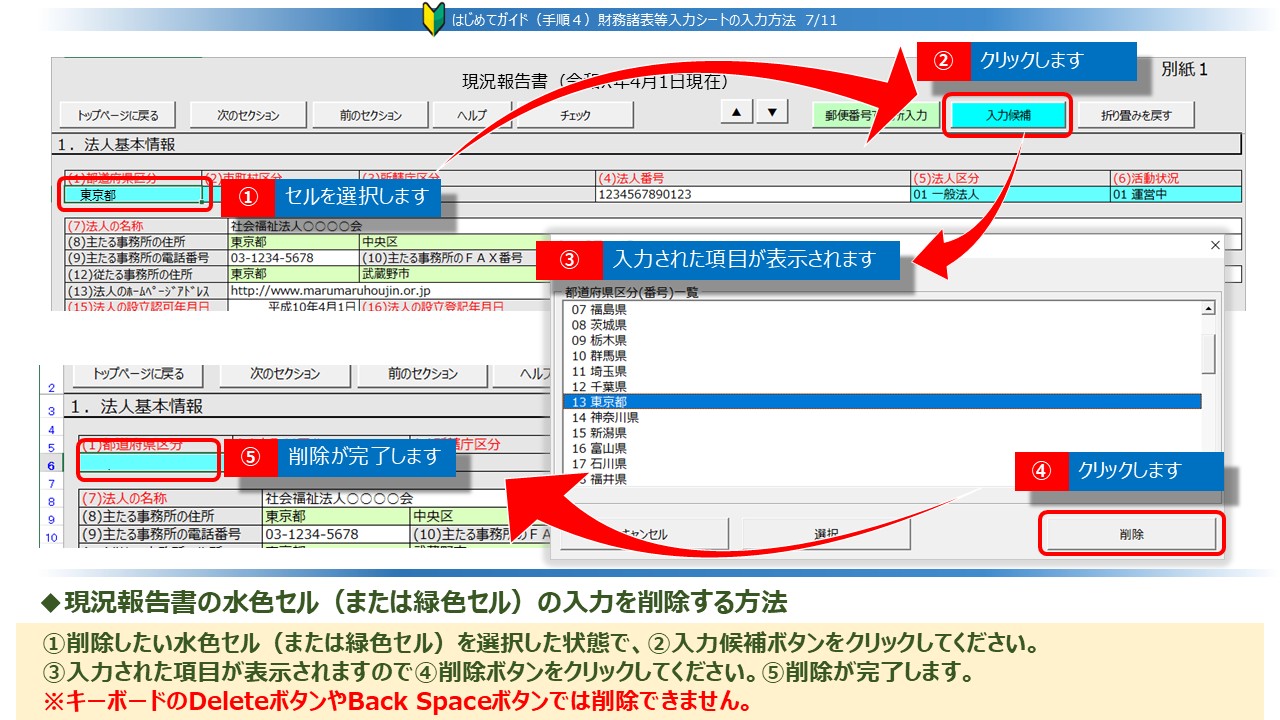This screenshot has width=1280, height=720.
Task: Select 13 東京都 in the prefecture list
Action: pos(880,402)
